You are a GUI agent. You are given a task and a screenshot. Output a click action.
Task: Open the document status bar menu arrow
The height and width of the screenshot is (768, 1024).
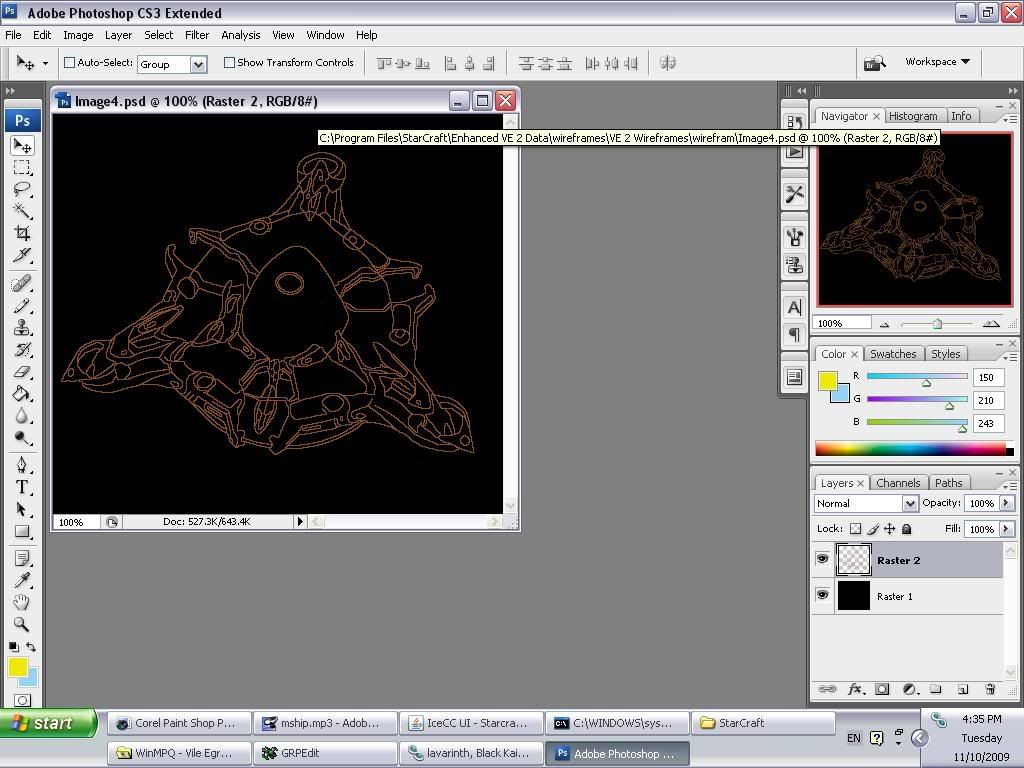[300, 521]
